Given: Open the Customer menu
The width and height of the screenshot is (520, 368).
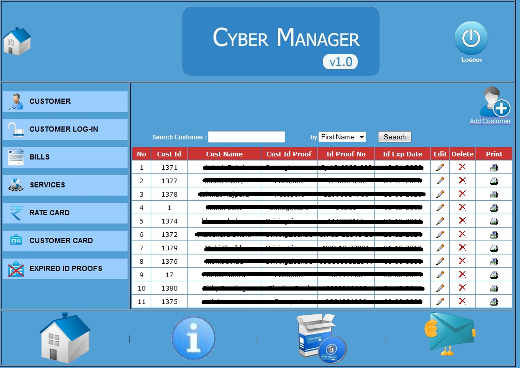Looking at the screenshot, I should [x=65, y=101].
